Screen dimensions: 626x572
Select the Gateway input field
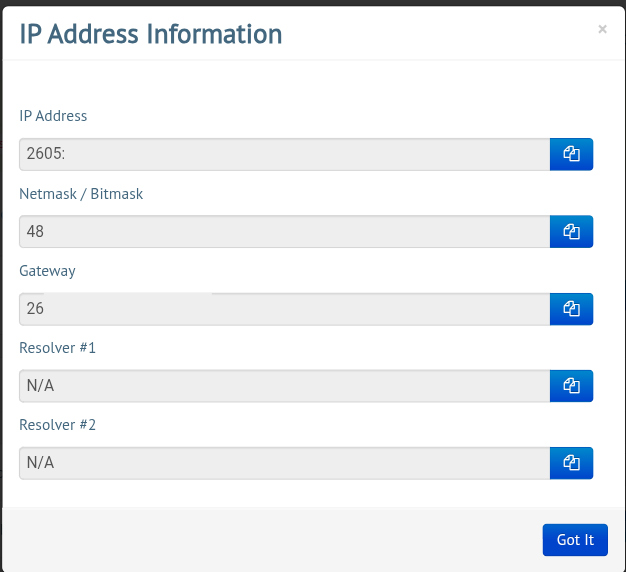[x=284, y=309]
